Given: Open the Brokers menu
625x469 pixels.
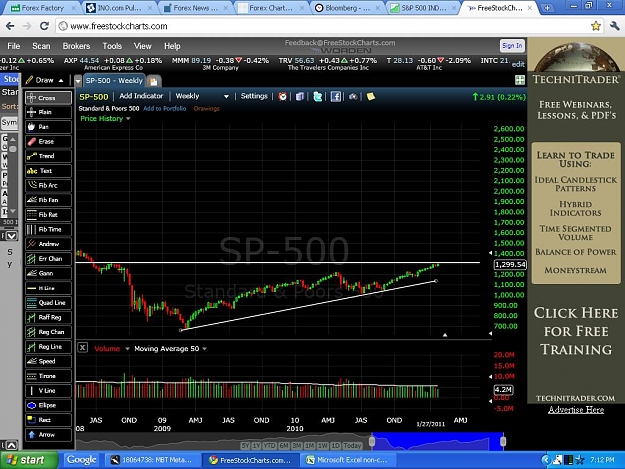Looking at the screenshot, I should (x=76, y=46).
